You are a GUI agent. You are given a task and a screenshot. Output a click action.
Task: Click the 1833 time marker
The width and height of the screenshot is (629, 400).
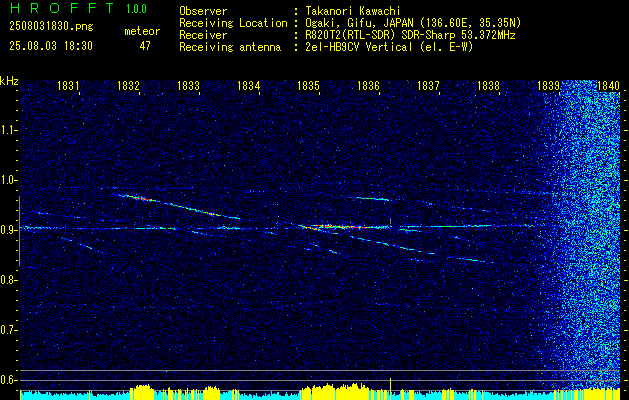(188, 85)
